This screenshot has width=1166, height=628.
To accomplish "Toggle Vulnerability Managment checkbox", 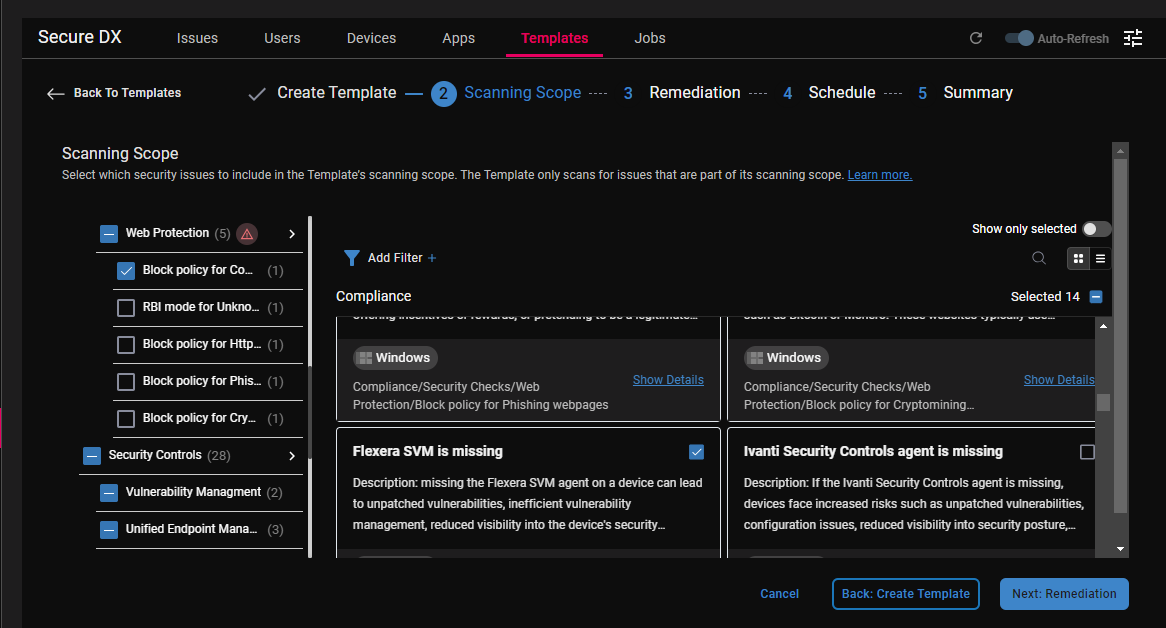I will [x=109, y=493].
